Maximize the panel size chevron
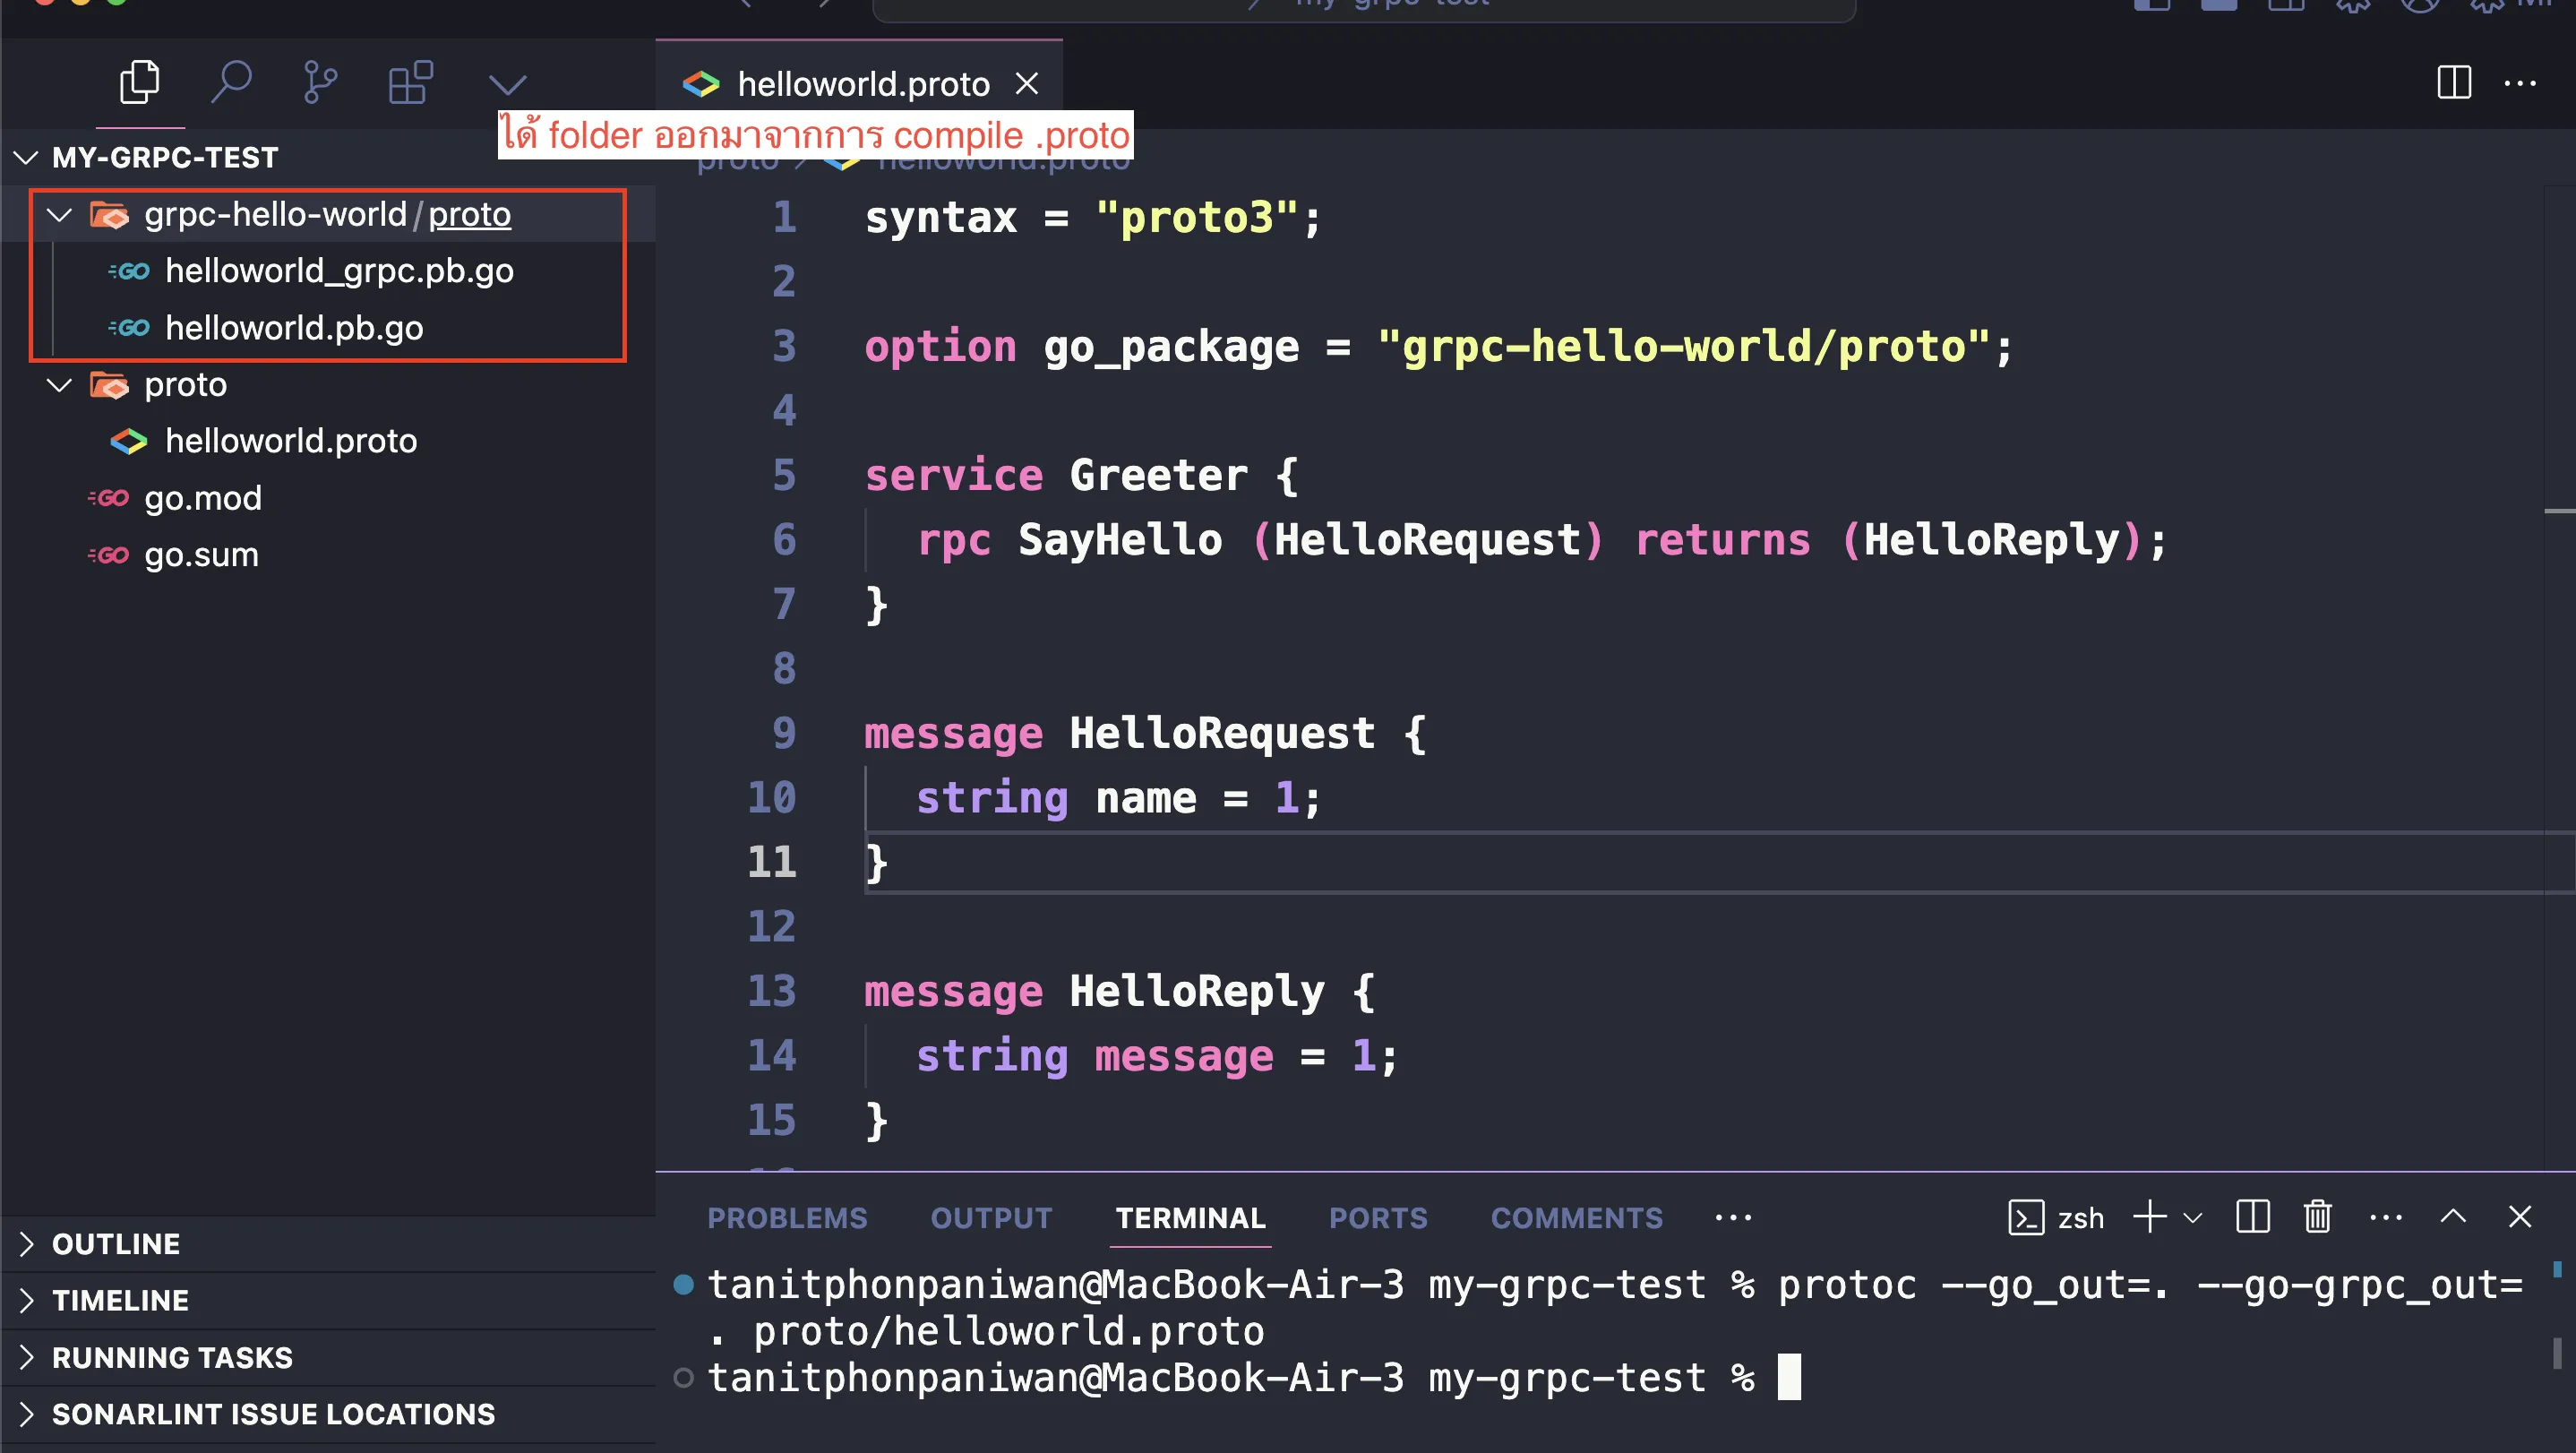Screen dimensions: 2576x1453 2453,1217
